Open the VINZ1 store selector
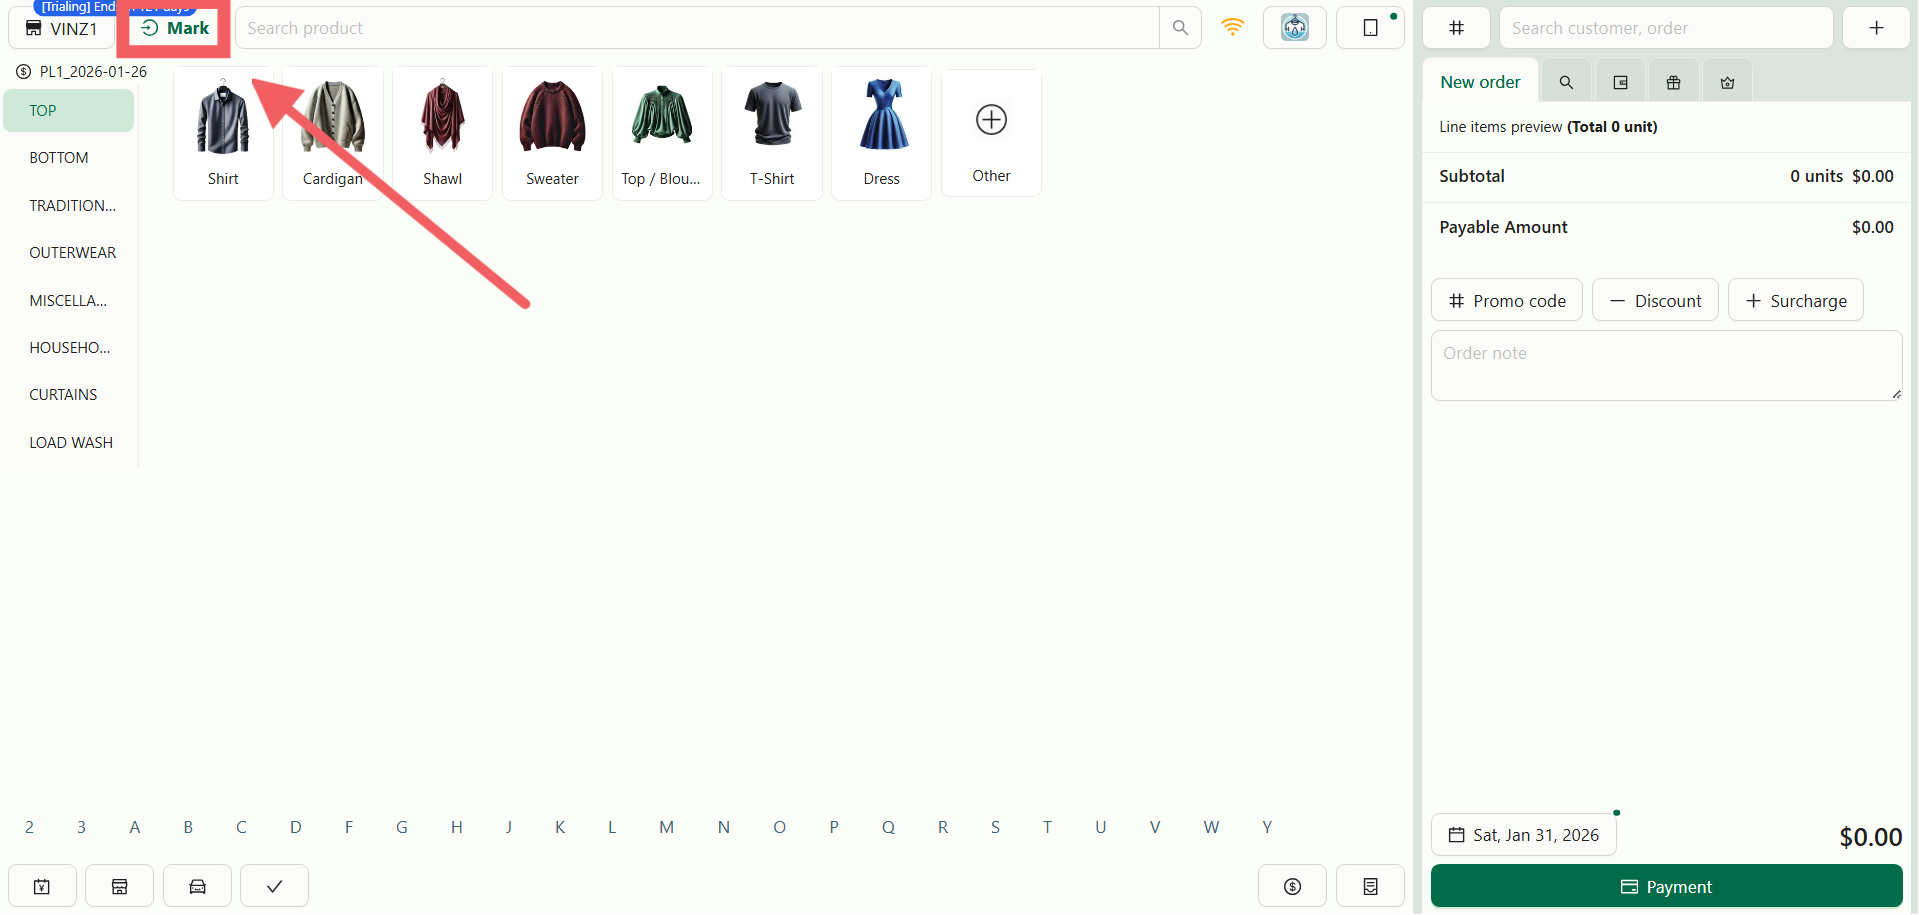 61,28
